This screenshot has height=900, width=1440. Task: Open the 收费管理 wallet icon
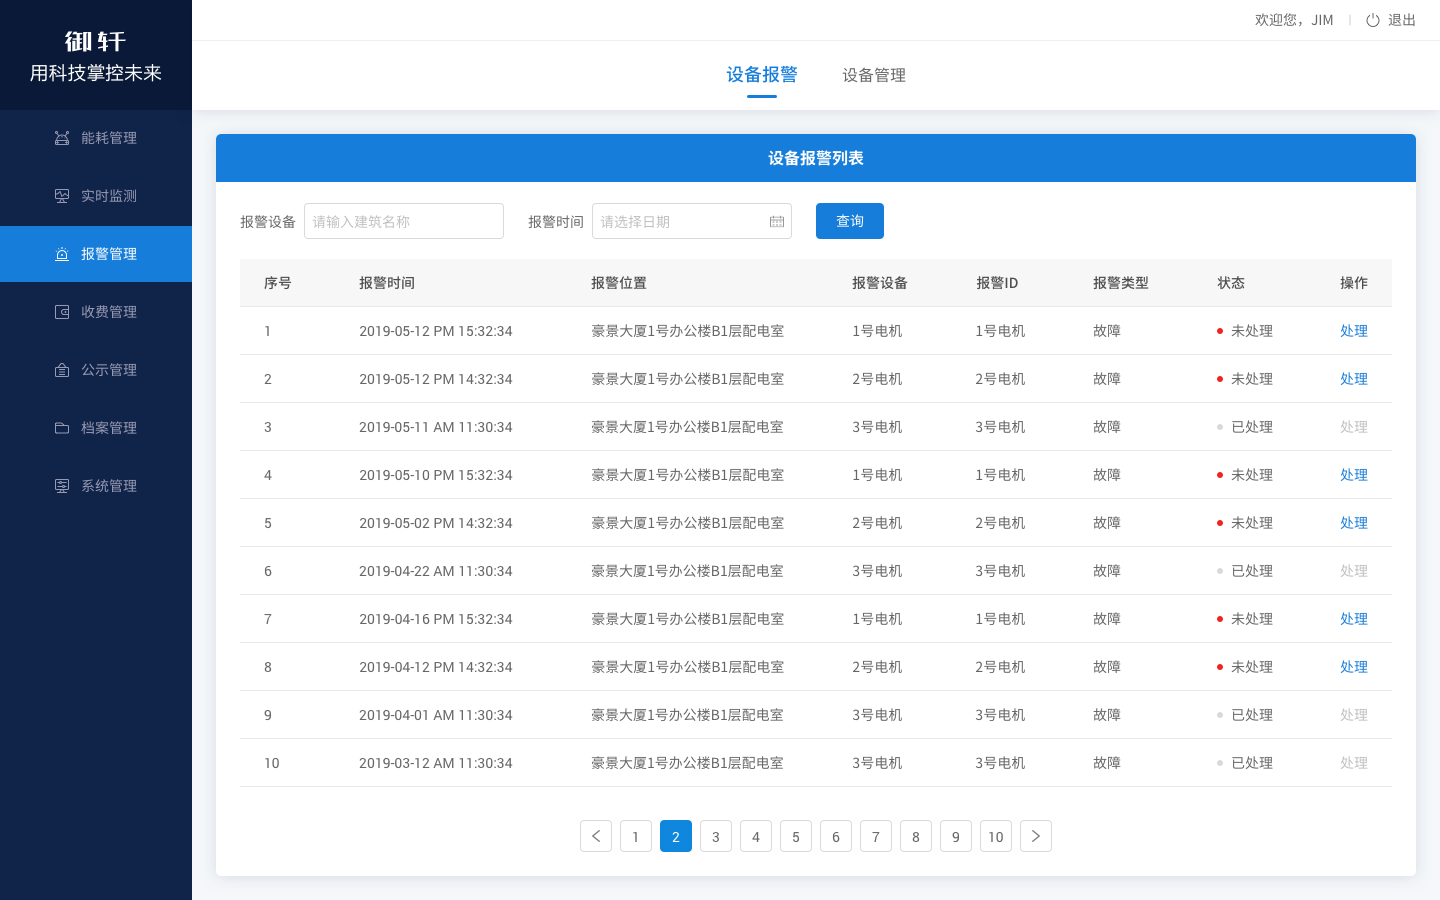pos(62,312)
